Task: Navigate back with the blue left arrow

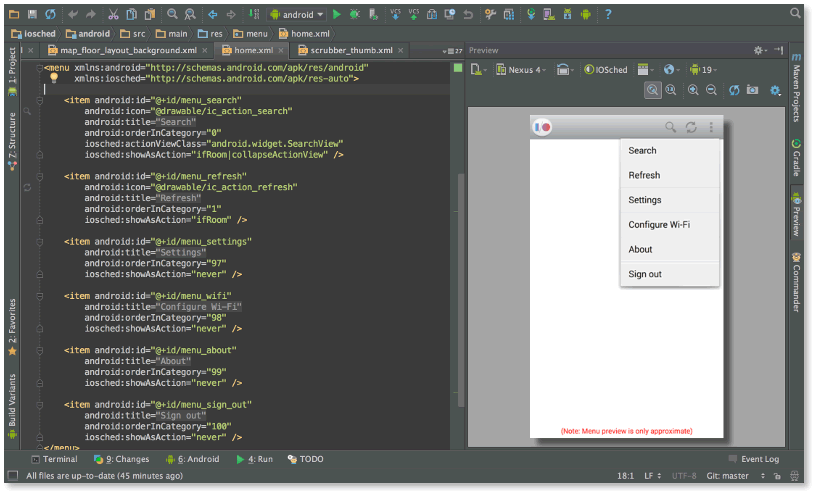Action: (x=213, y=15)
